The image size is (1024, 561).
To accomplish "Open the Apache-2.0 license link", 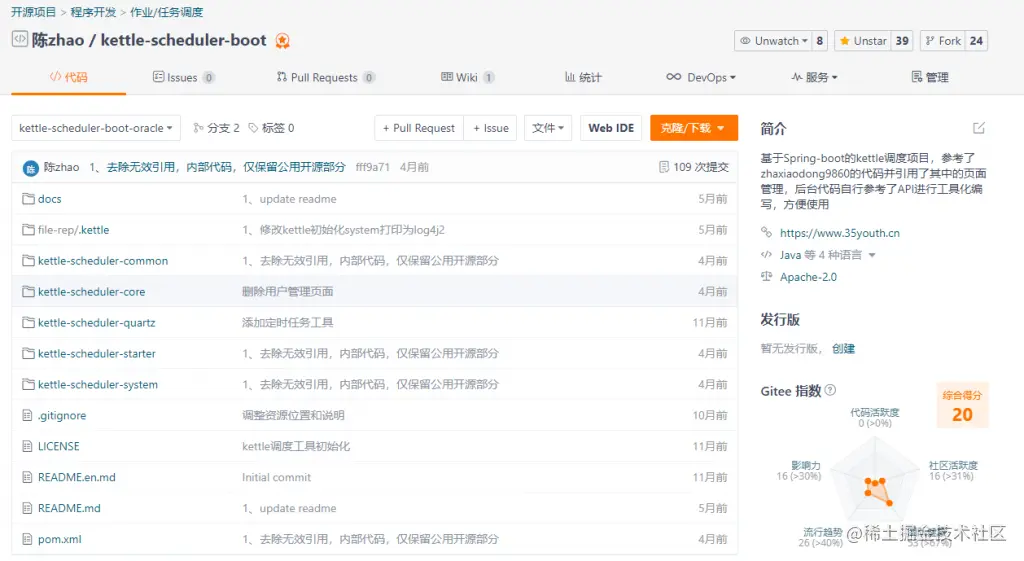I will [808, 277].
